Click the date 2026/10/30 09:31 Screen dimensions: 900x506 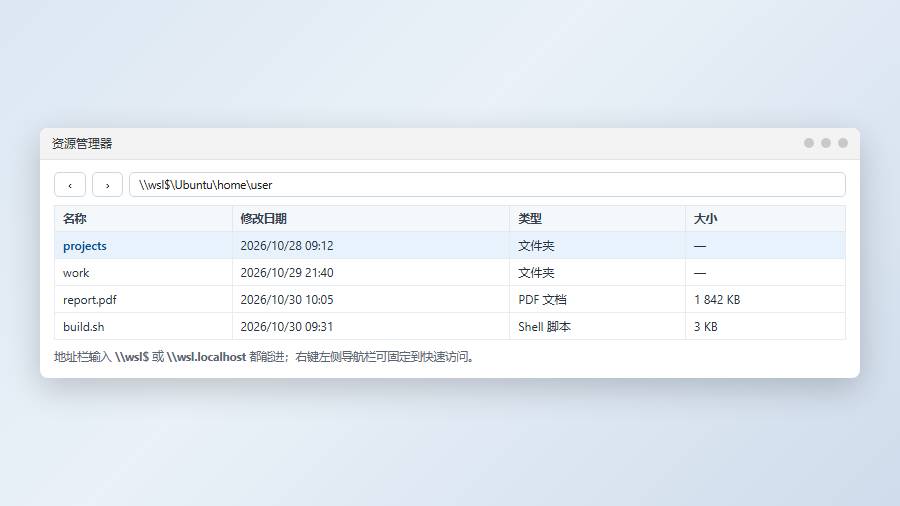(287, 326)
